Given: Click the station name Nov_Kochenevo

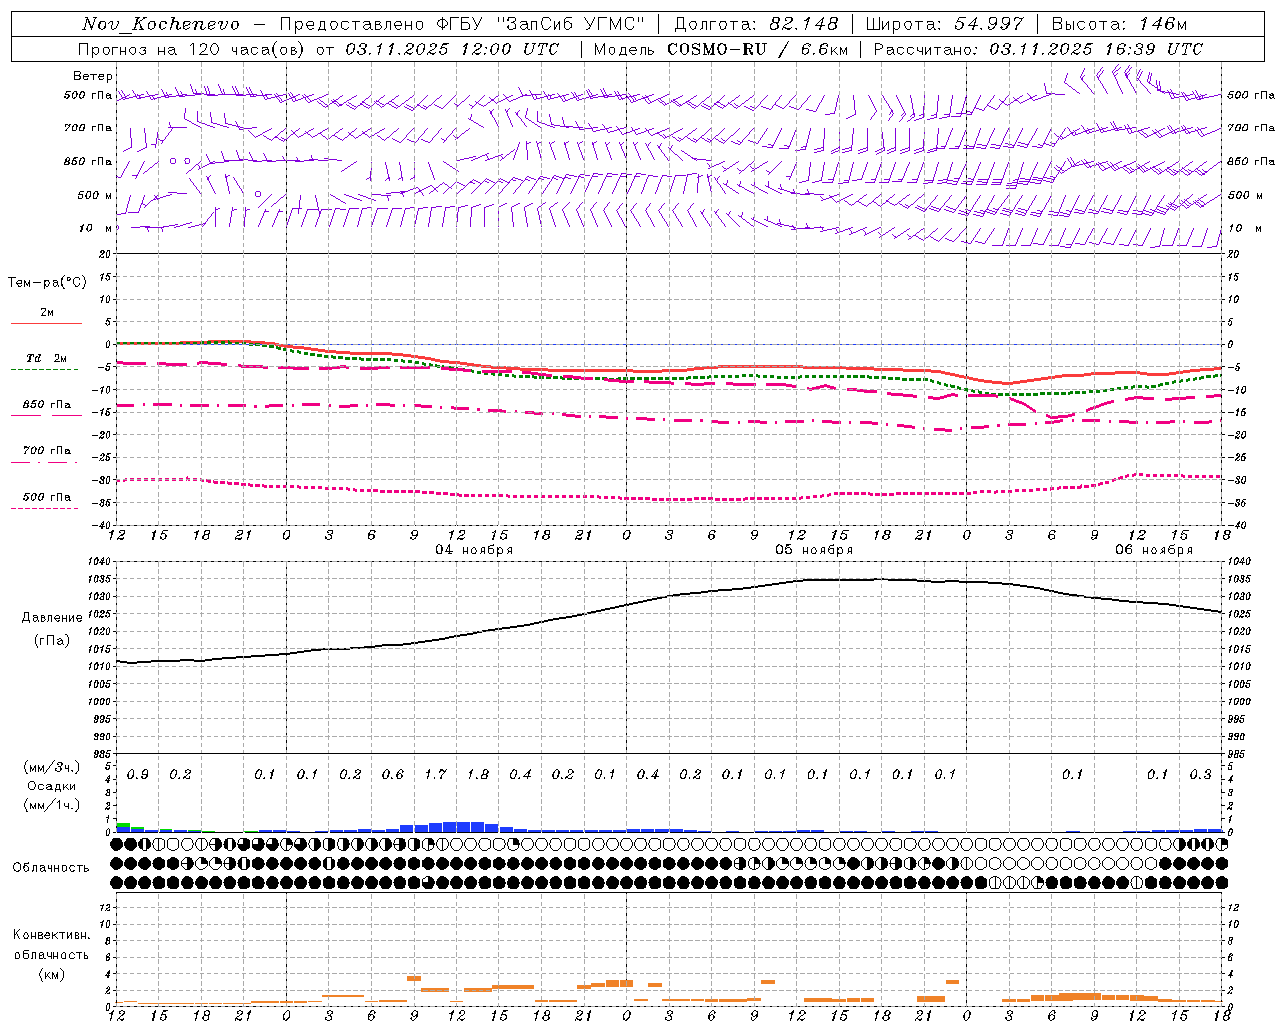Looking at the screenshot, I should tap(161, 24).
